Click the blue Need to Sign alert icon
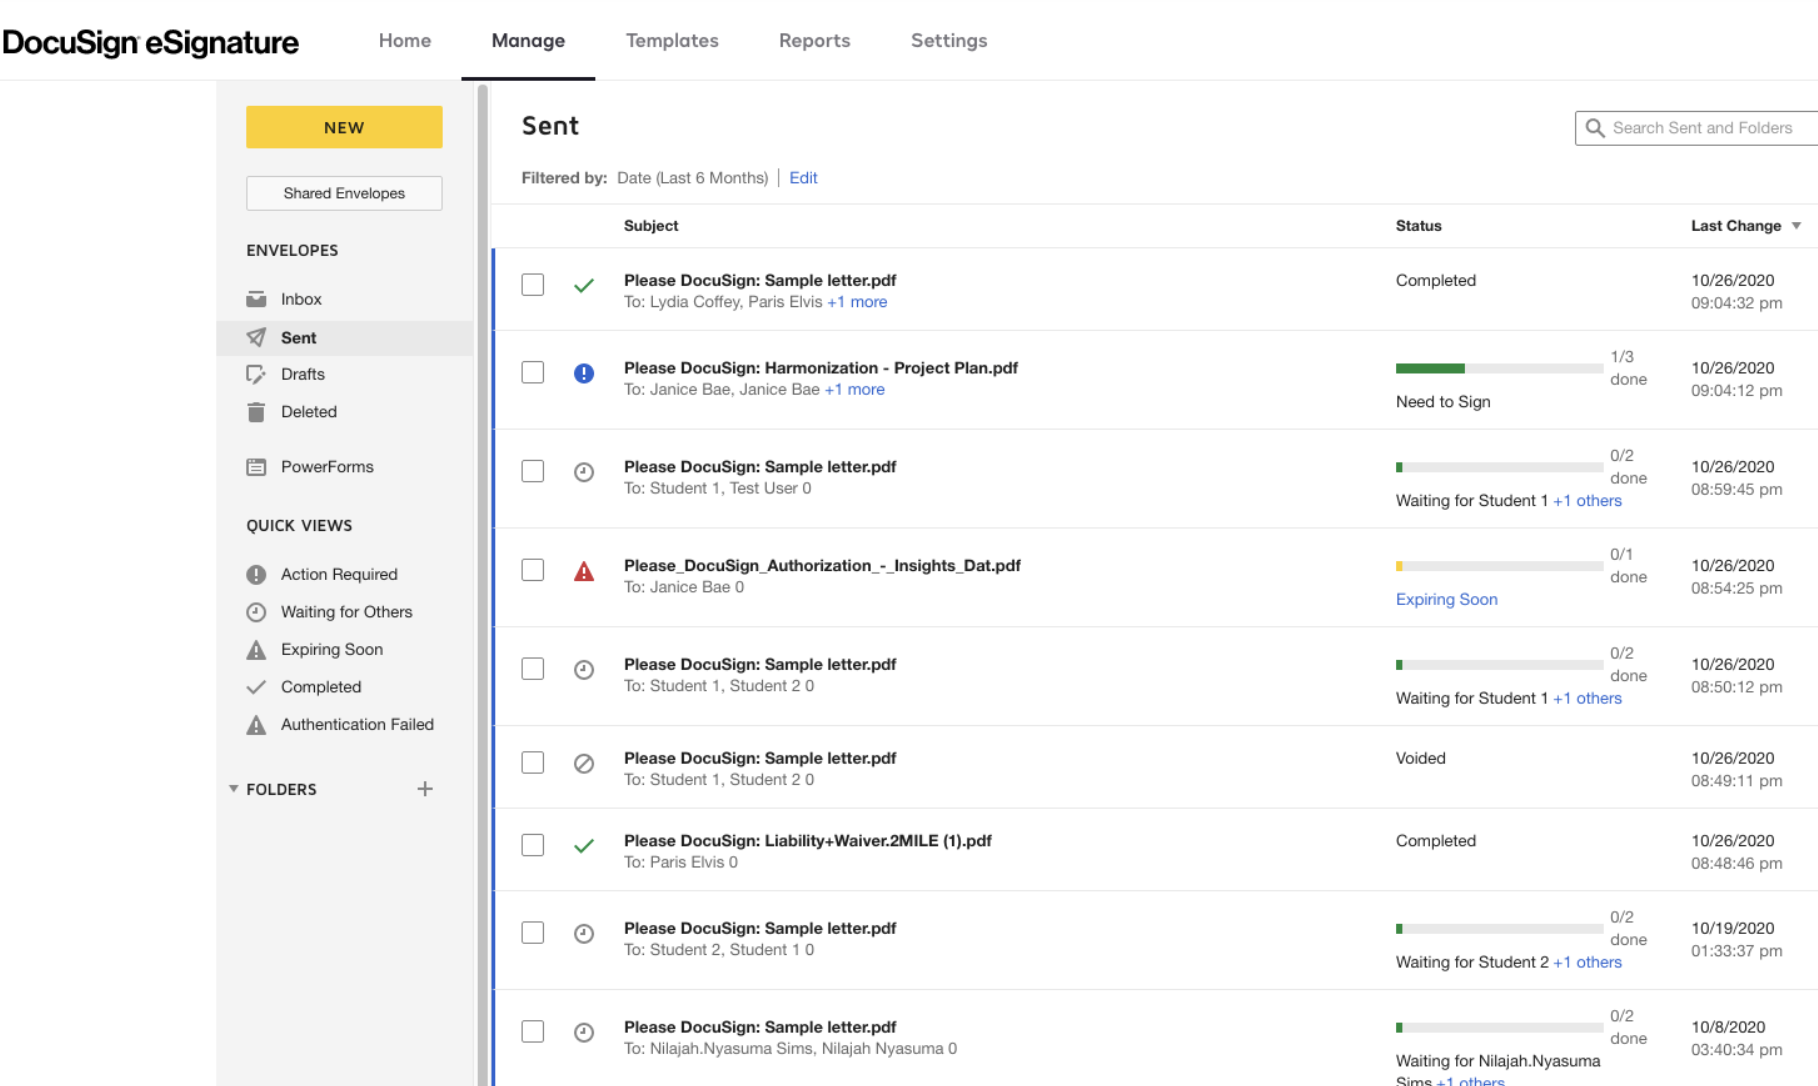Viewport: 1818px width, 1086px height. click(x=584, y=373)
